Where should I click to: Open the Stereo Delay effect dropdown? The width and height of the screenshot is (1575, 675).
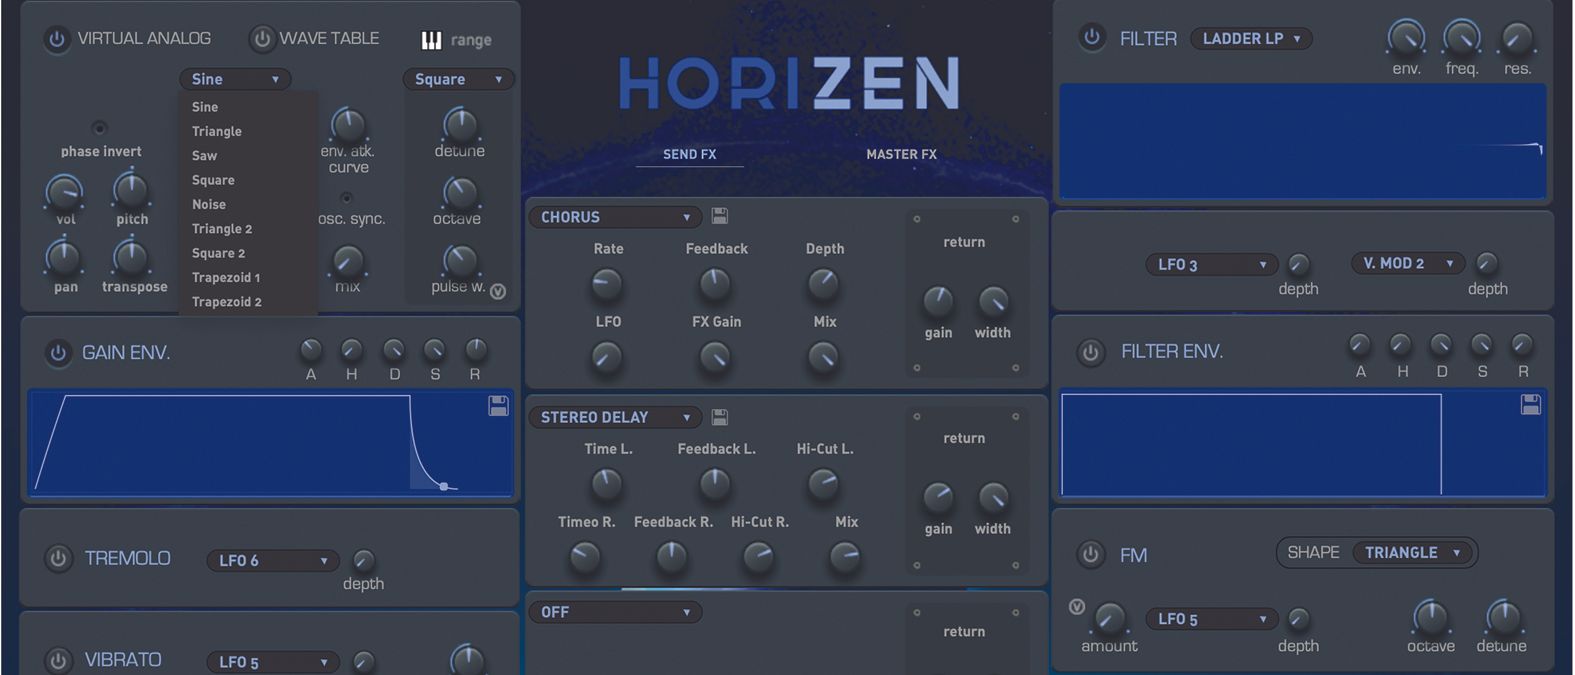(x=615, y=417)
